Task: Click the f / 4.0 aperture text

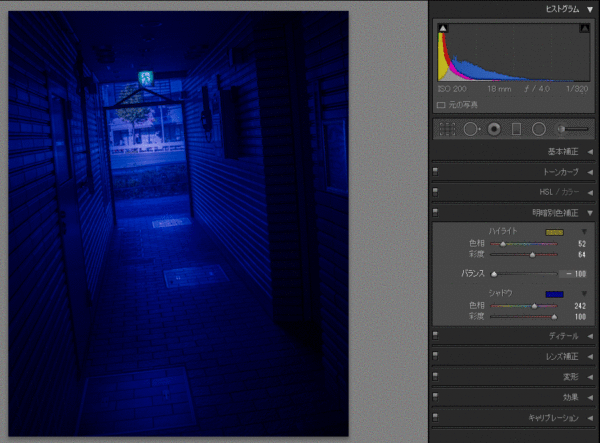Action: [x=537, y=89]
